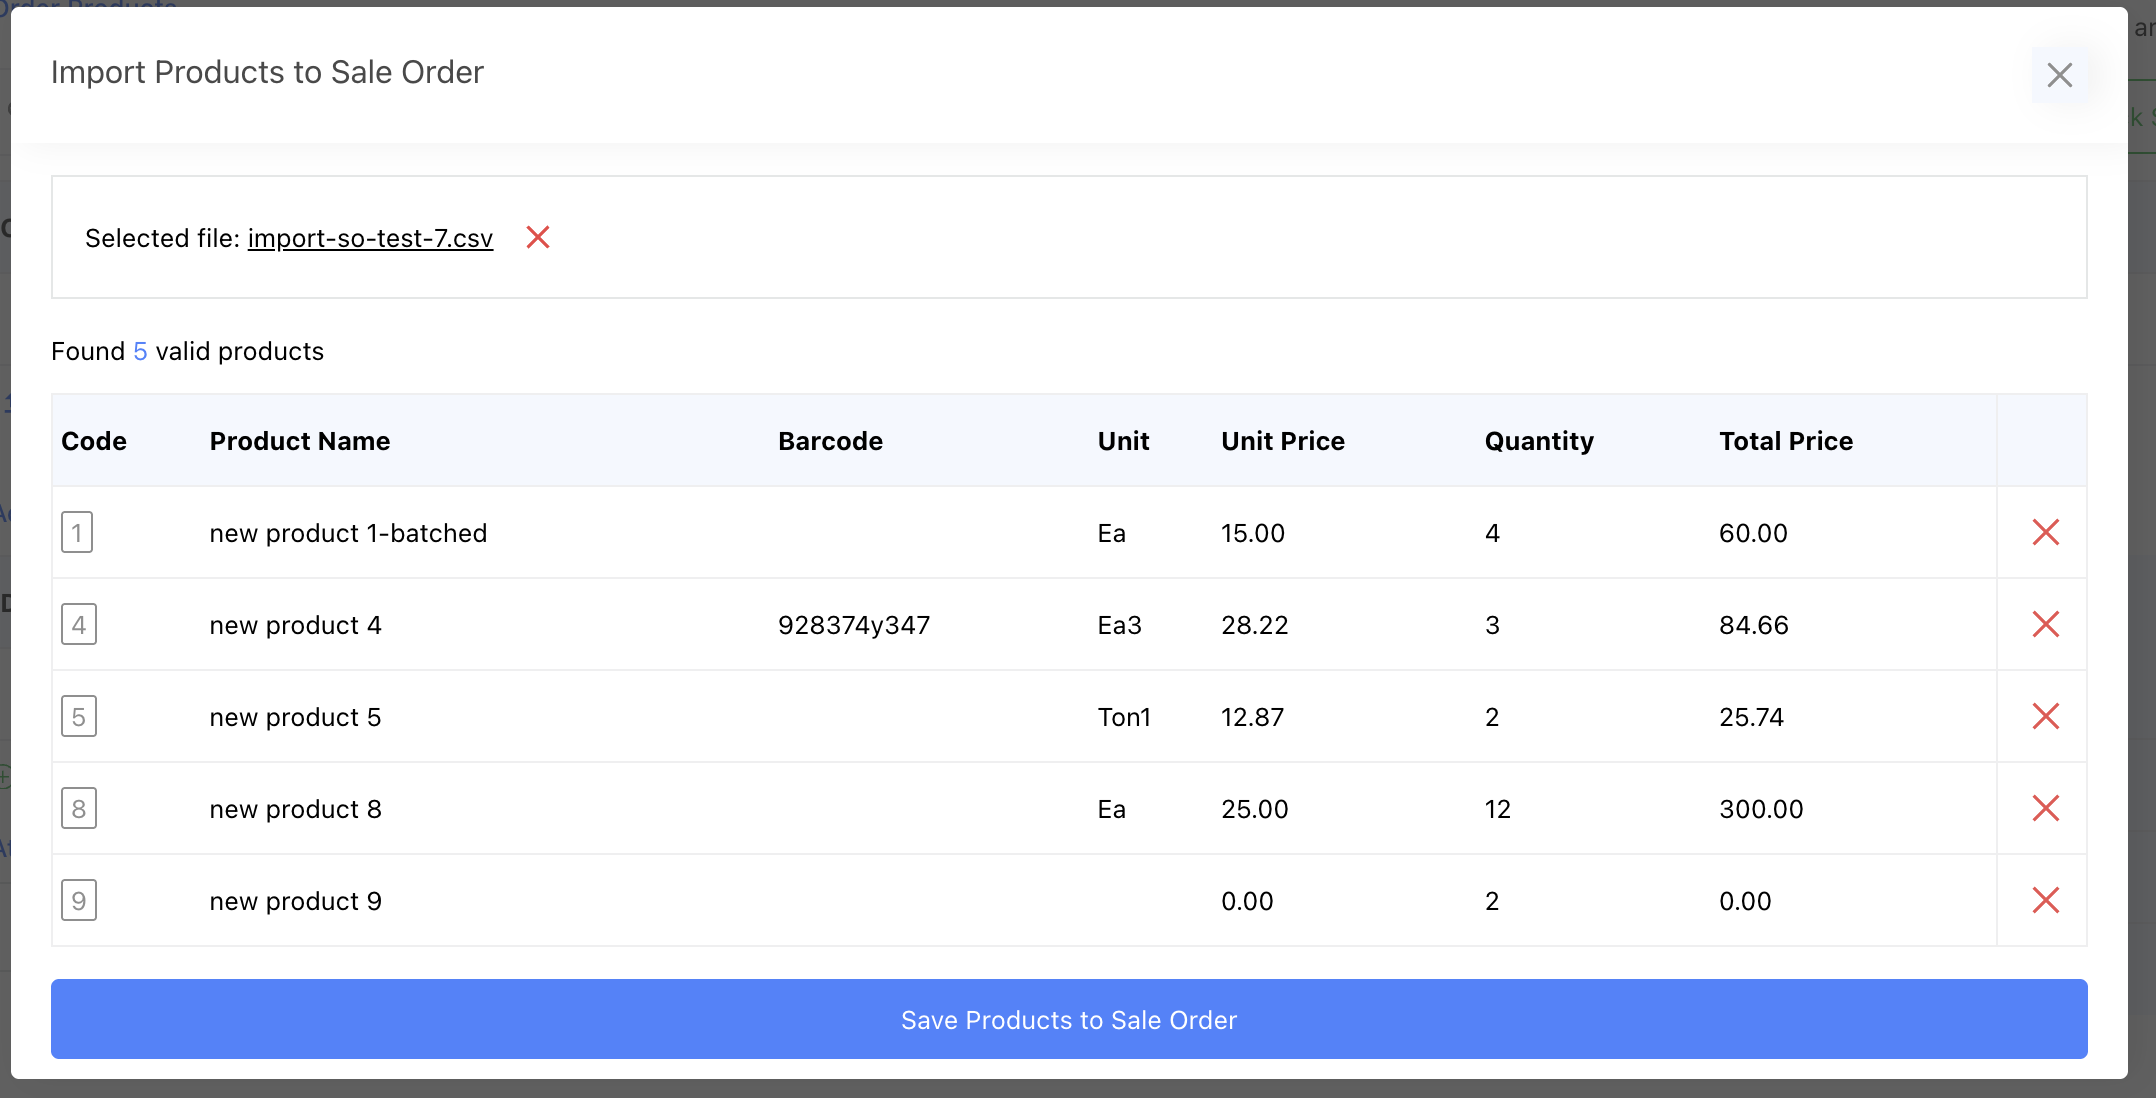Click Save Products to Sale Order
The width and height of the screenshot is (2156, 1098).
click(x=1069, y=1019)
